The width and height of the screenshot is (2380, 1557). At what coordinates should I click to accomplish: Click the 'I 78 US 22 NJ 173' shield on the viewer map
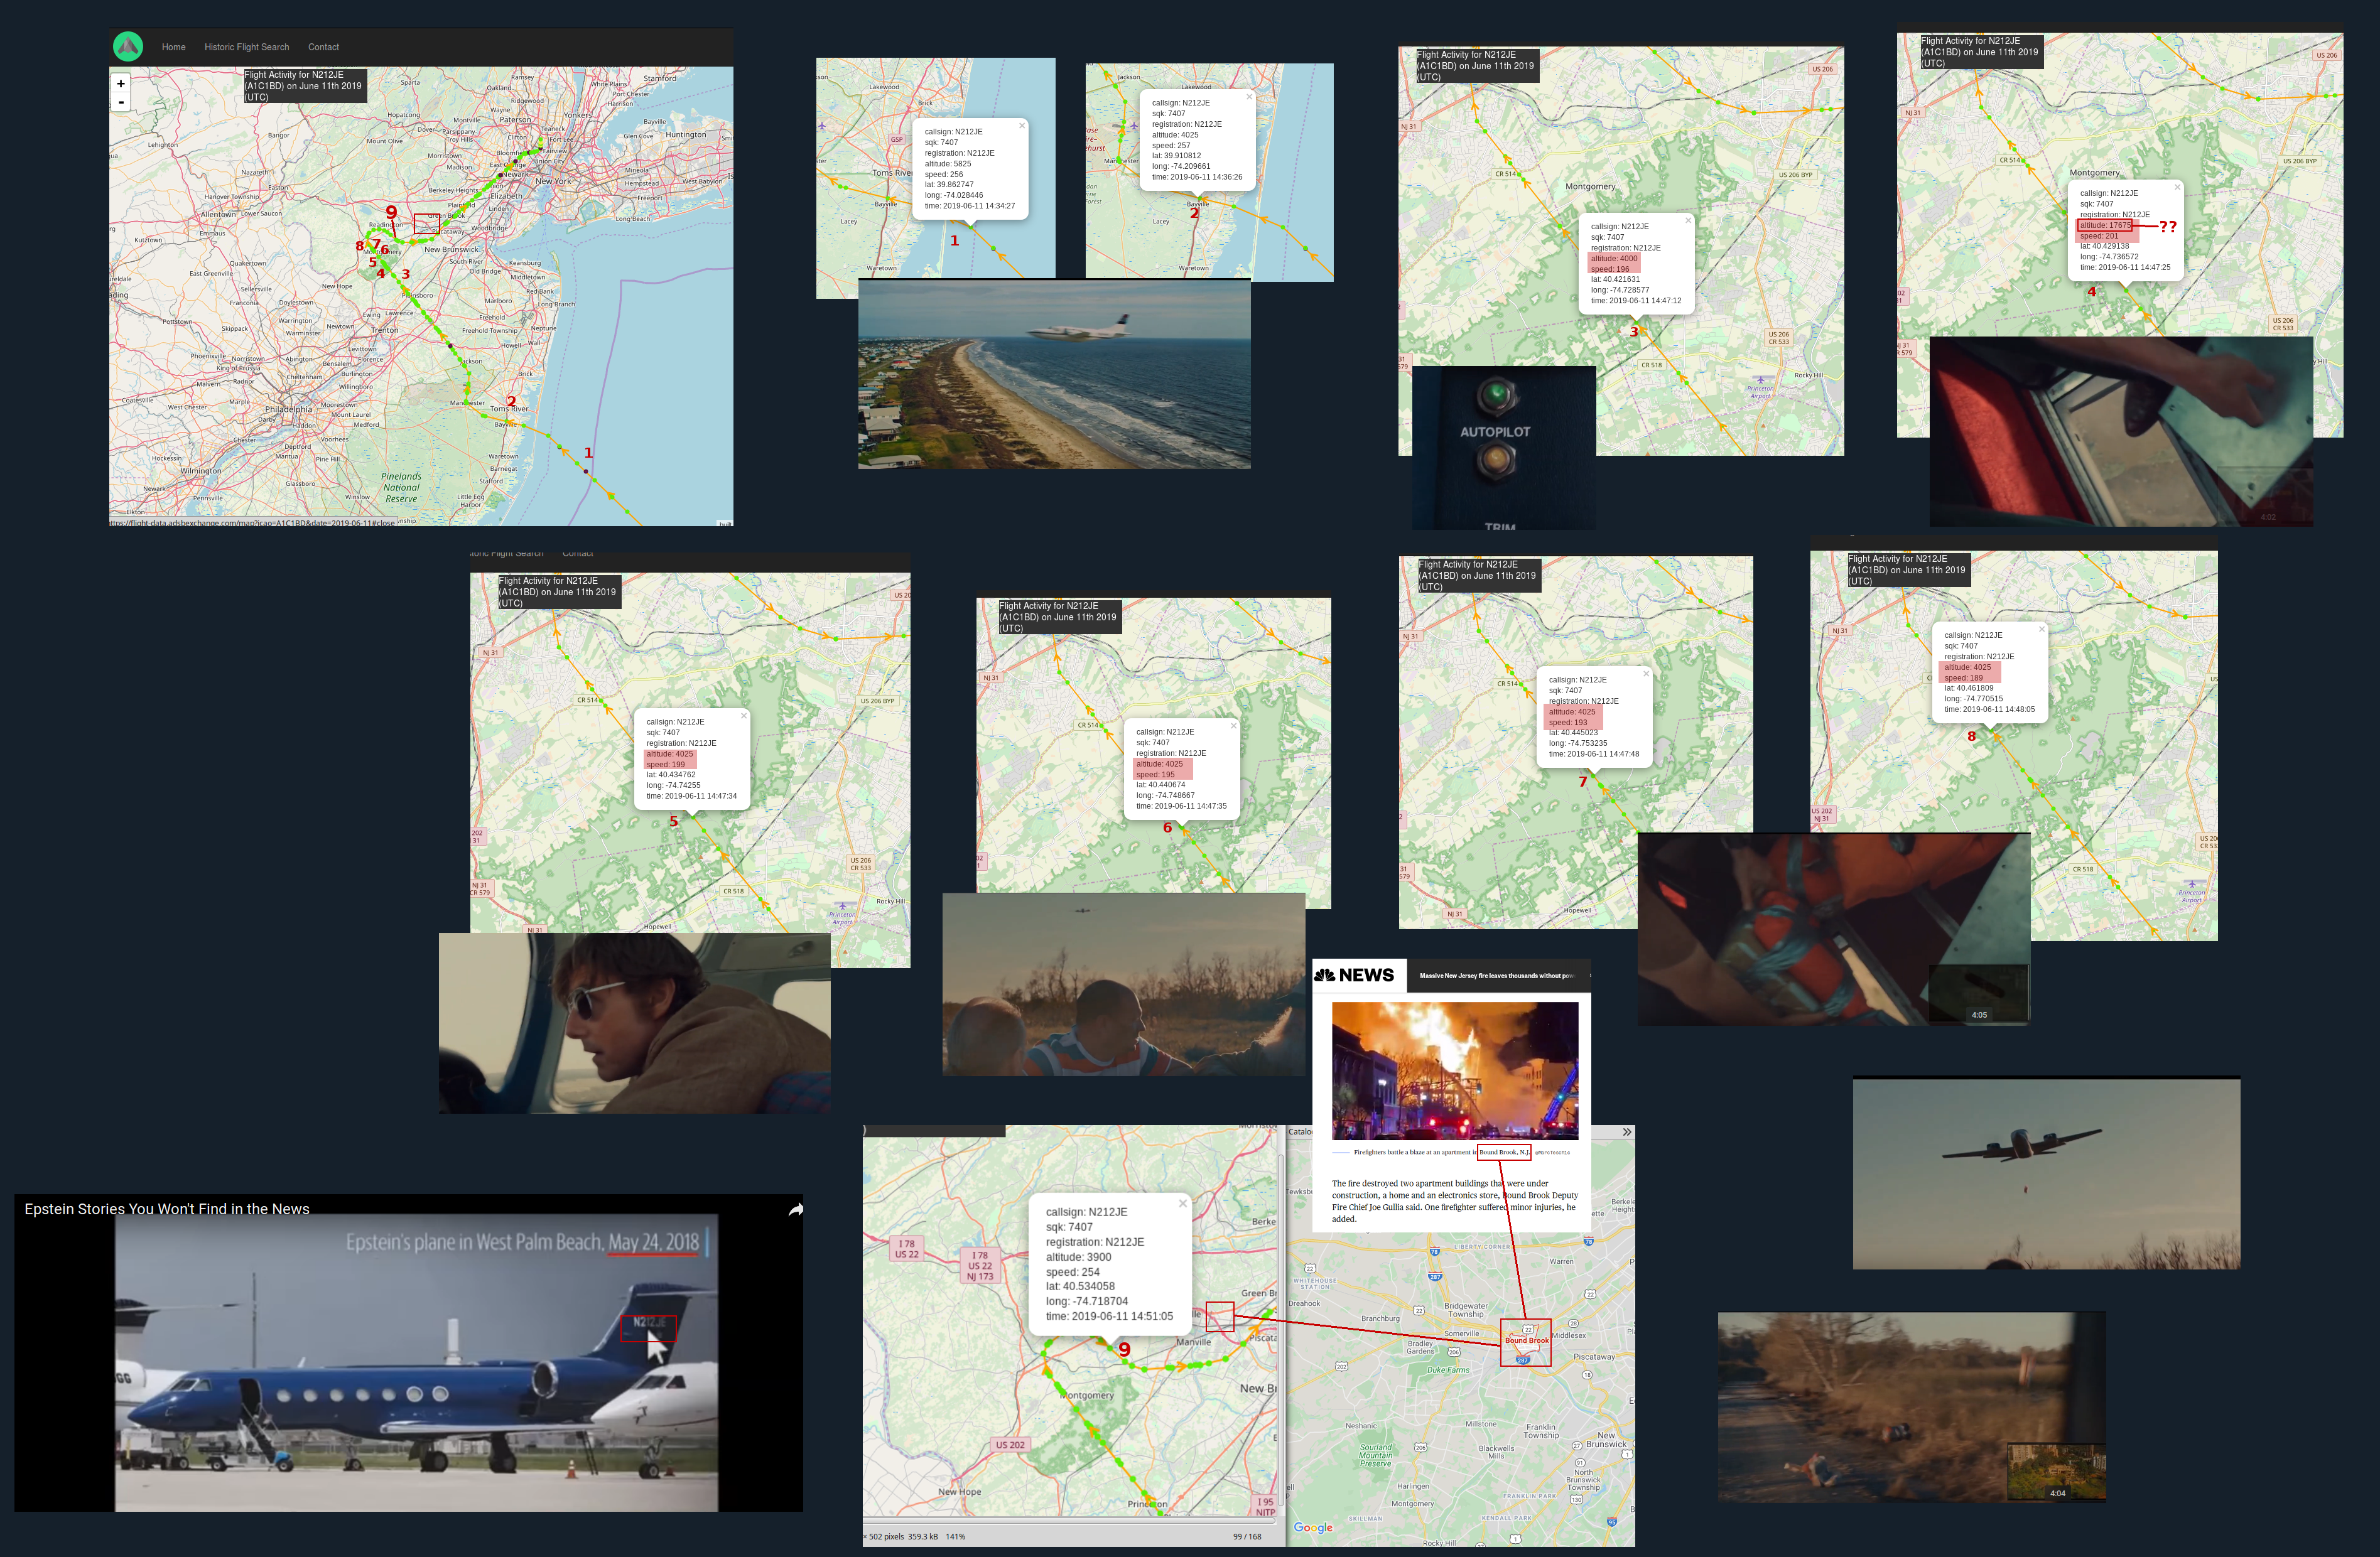click(x=980, y=1265)
